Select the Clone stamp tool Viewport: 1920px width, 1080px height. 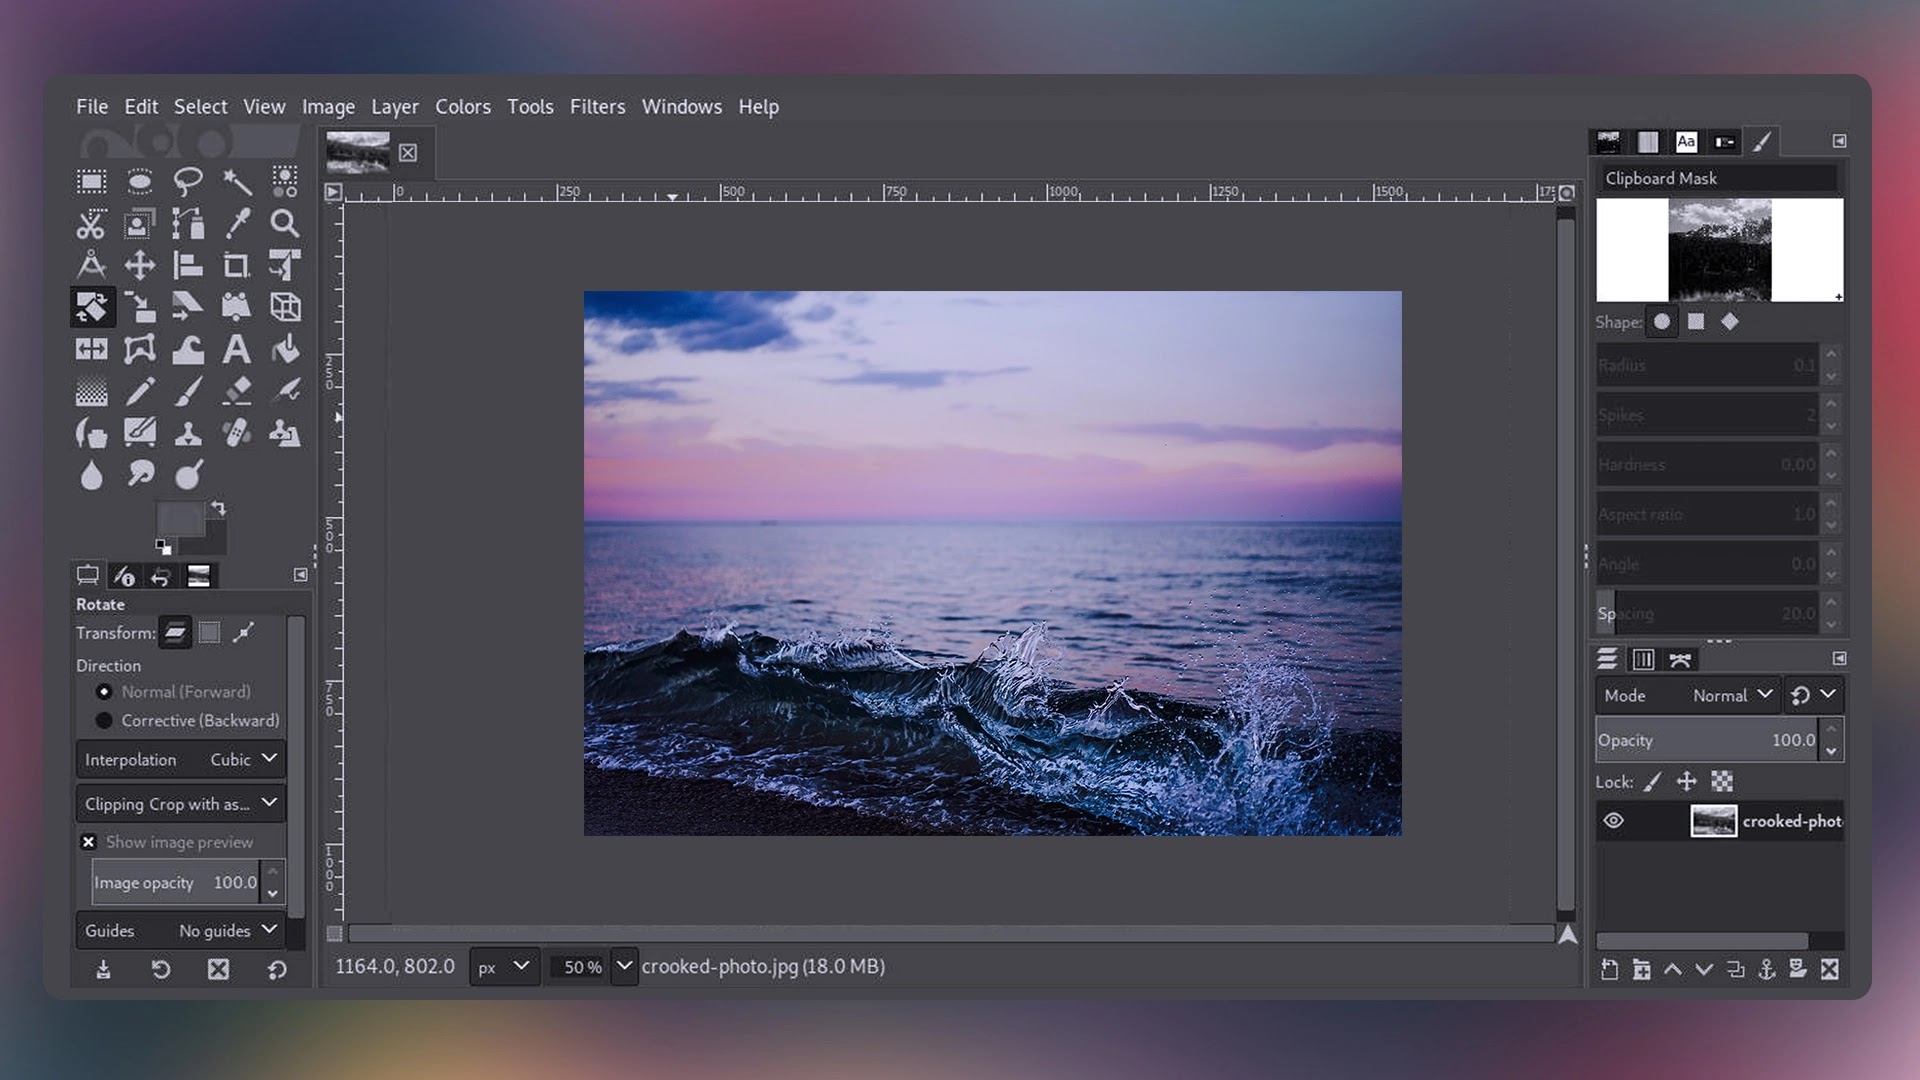[x=188, y=433]
